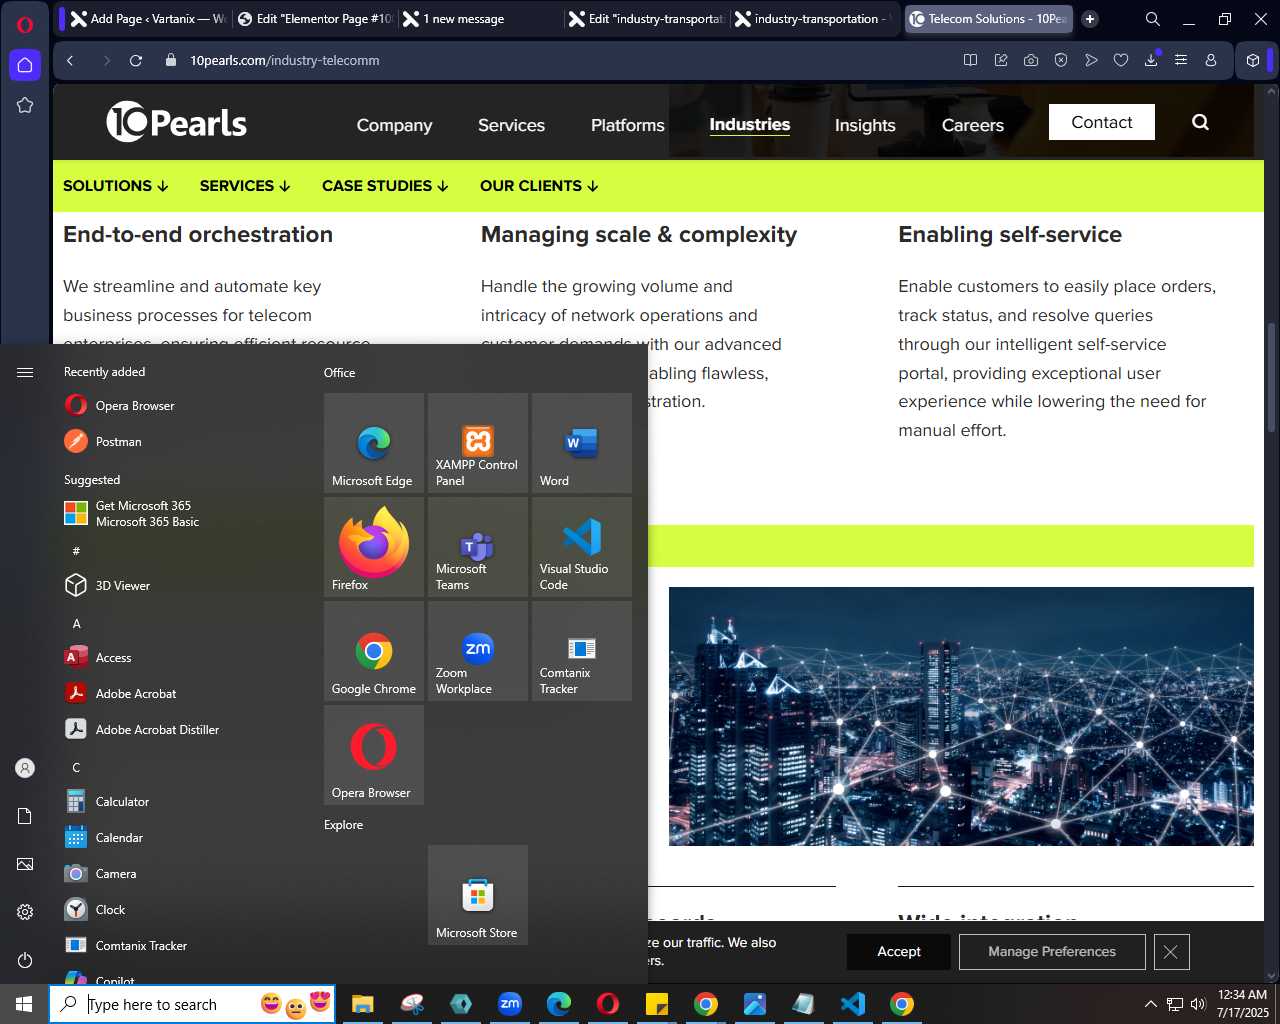Click the 10Pearls site search icon

(x=1200, y=122)
